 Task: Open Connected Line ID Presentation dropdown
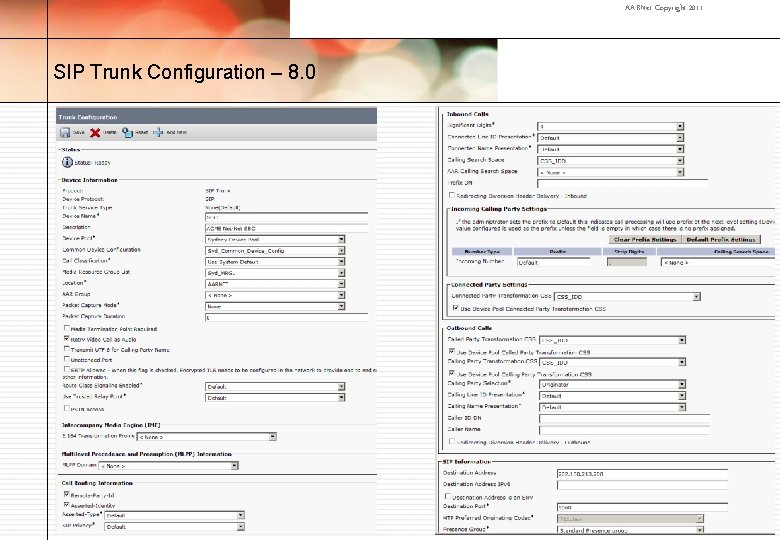[611, 138]
